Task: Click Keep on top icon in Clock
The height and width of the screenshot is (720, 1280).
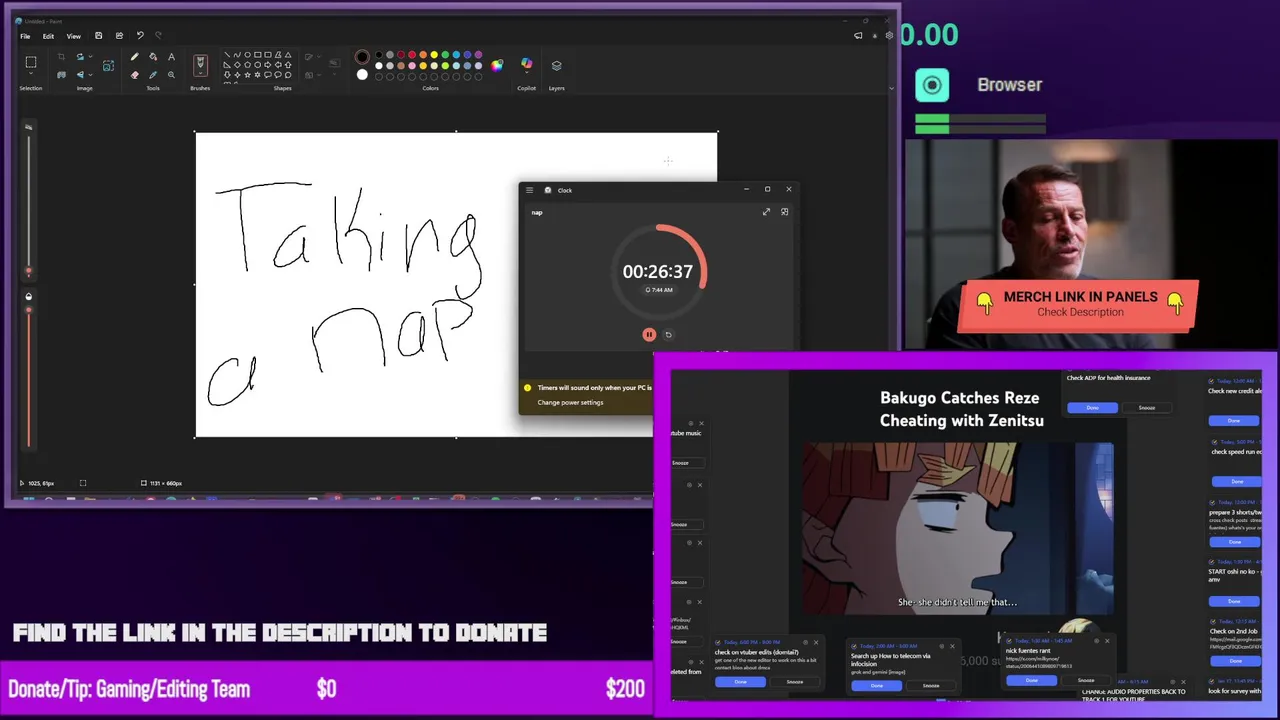Action: pyautogui.click(x=784, y=212)
